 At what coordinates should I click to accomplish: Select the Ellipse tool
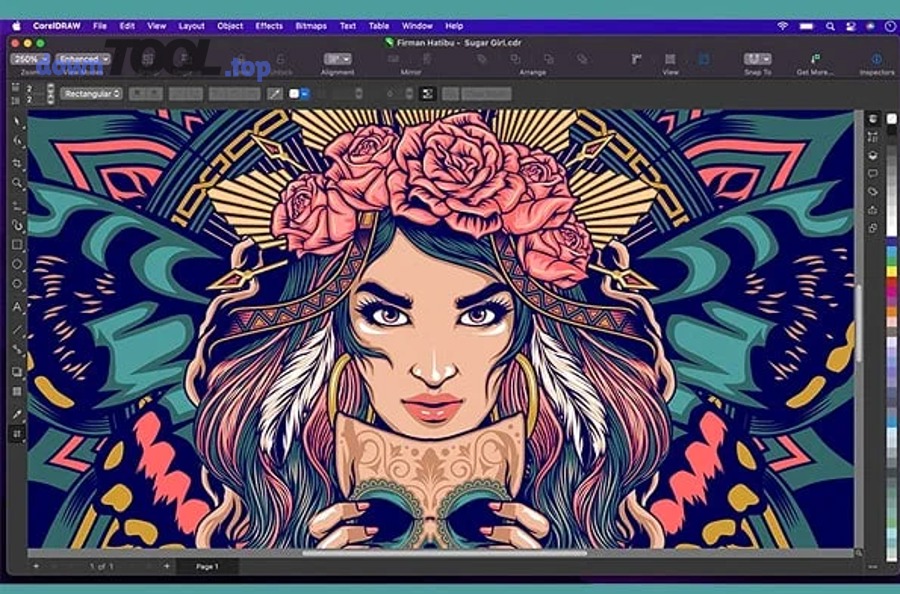point(17,264)
